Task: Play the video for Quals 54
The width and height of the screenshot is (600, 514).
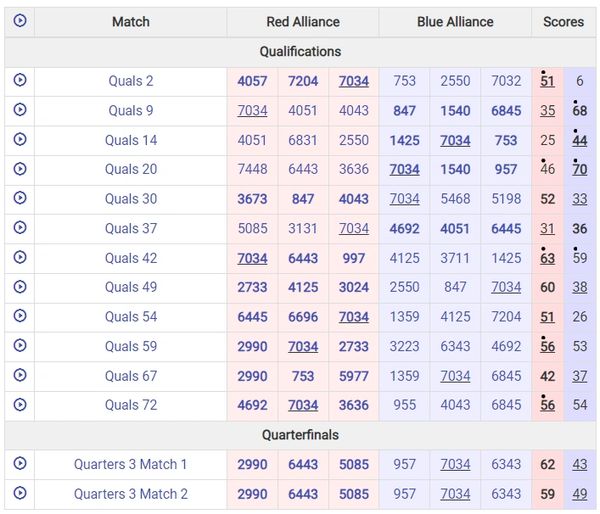Action: click(x=19, y=317)
